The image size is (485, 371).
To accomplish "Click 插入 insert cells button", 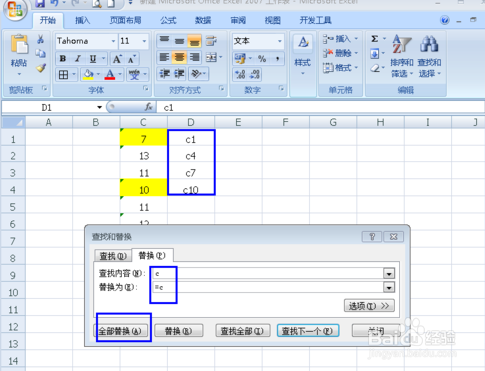I will (x=340, y=39).
